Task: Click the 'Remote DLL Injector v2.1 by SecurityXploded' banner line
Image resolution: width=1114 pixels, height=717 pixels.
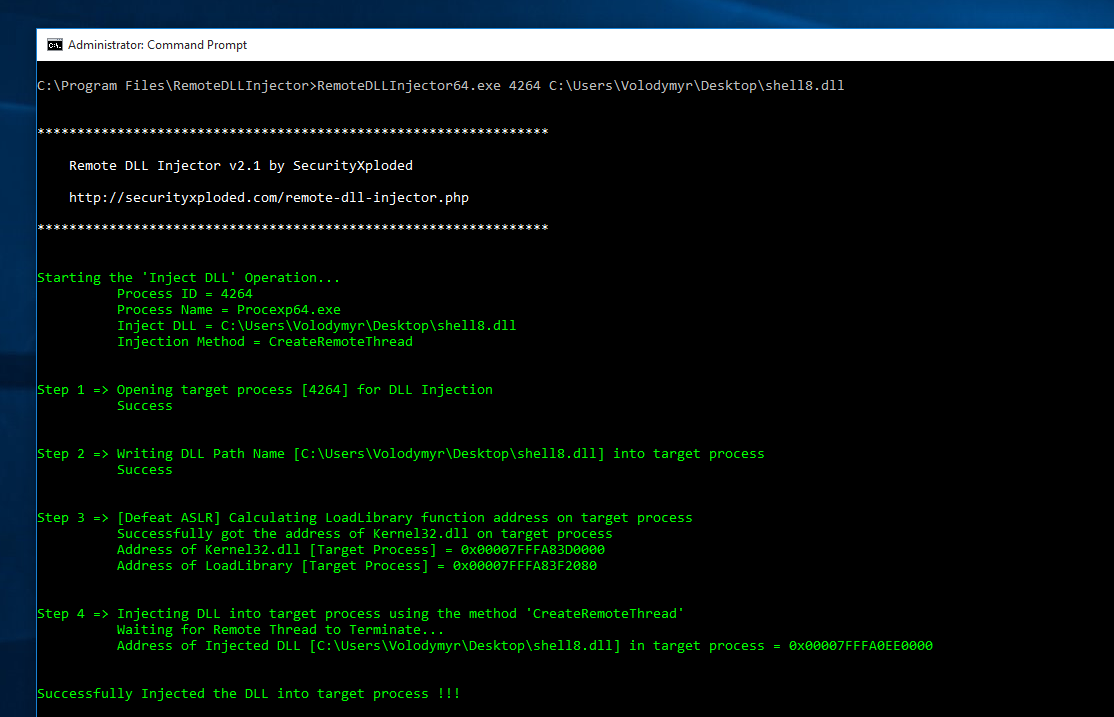Action: pos(241,166)
